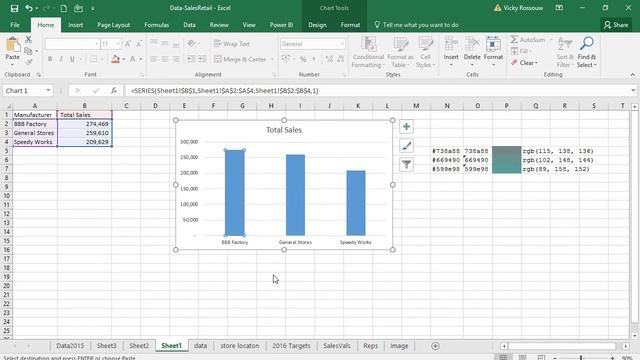640x360 pixels.
Task: Open Sort & Filter menu
Action: click(x=565, y=52)
